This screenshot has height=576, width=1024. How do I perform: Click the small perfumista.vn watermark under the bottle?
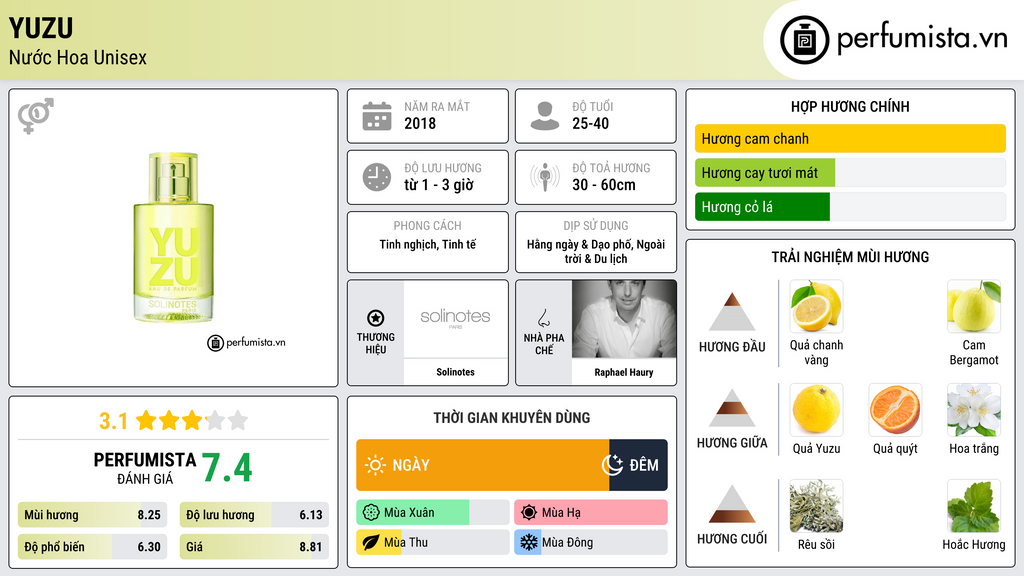point(246,342)
